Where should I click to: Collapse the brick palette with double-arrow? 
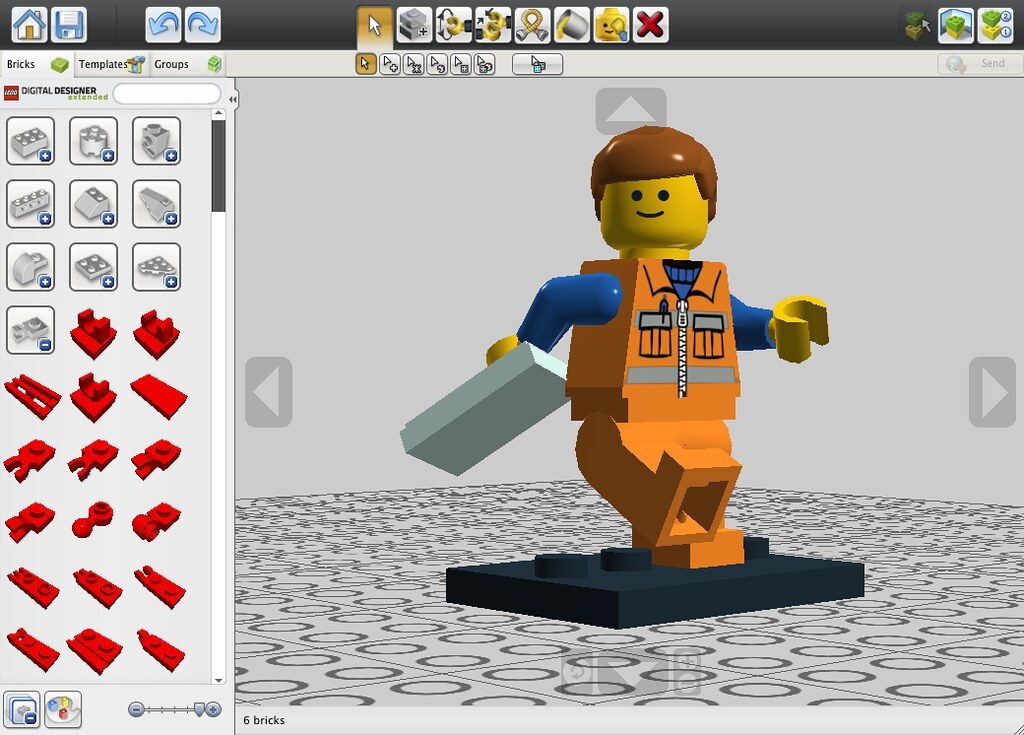pyautogui.click(x=232, y=99)
